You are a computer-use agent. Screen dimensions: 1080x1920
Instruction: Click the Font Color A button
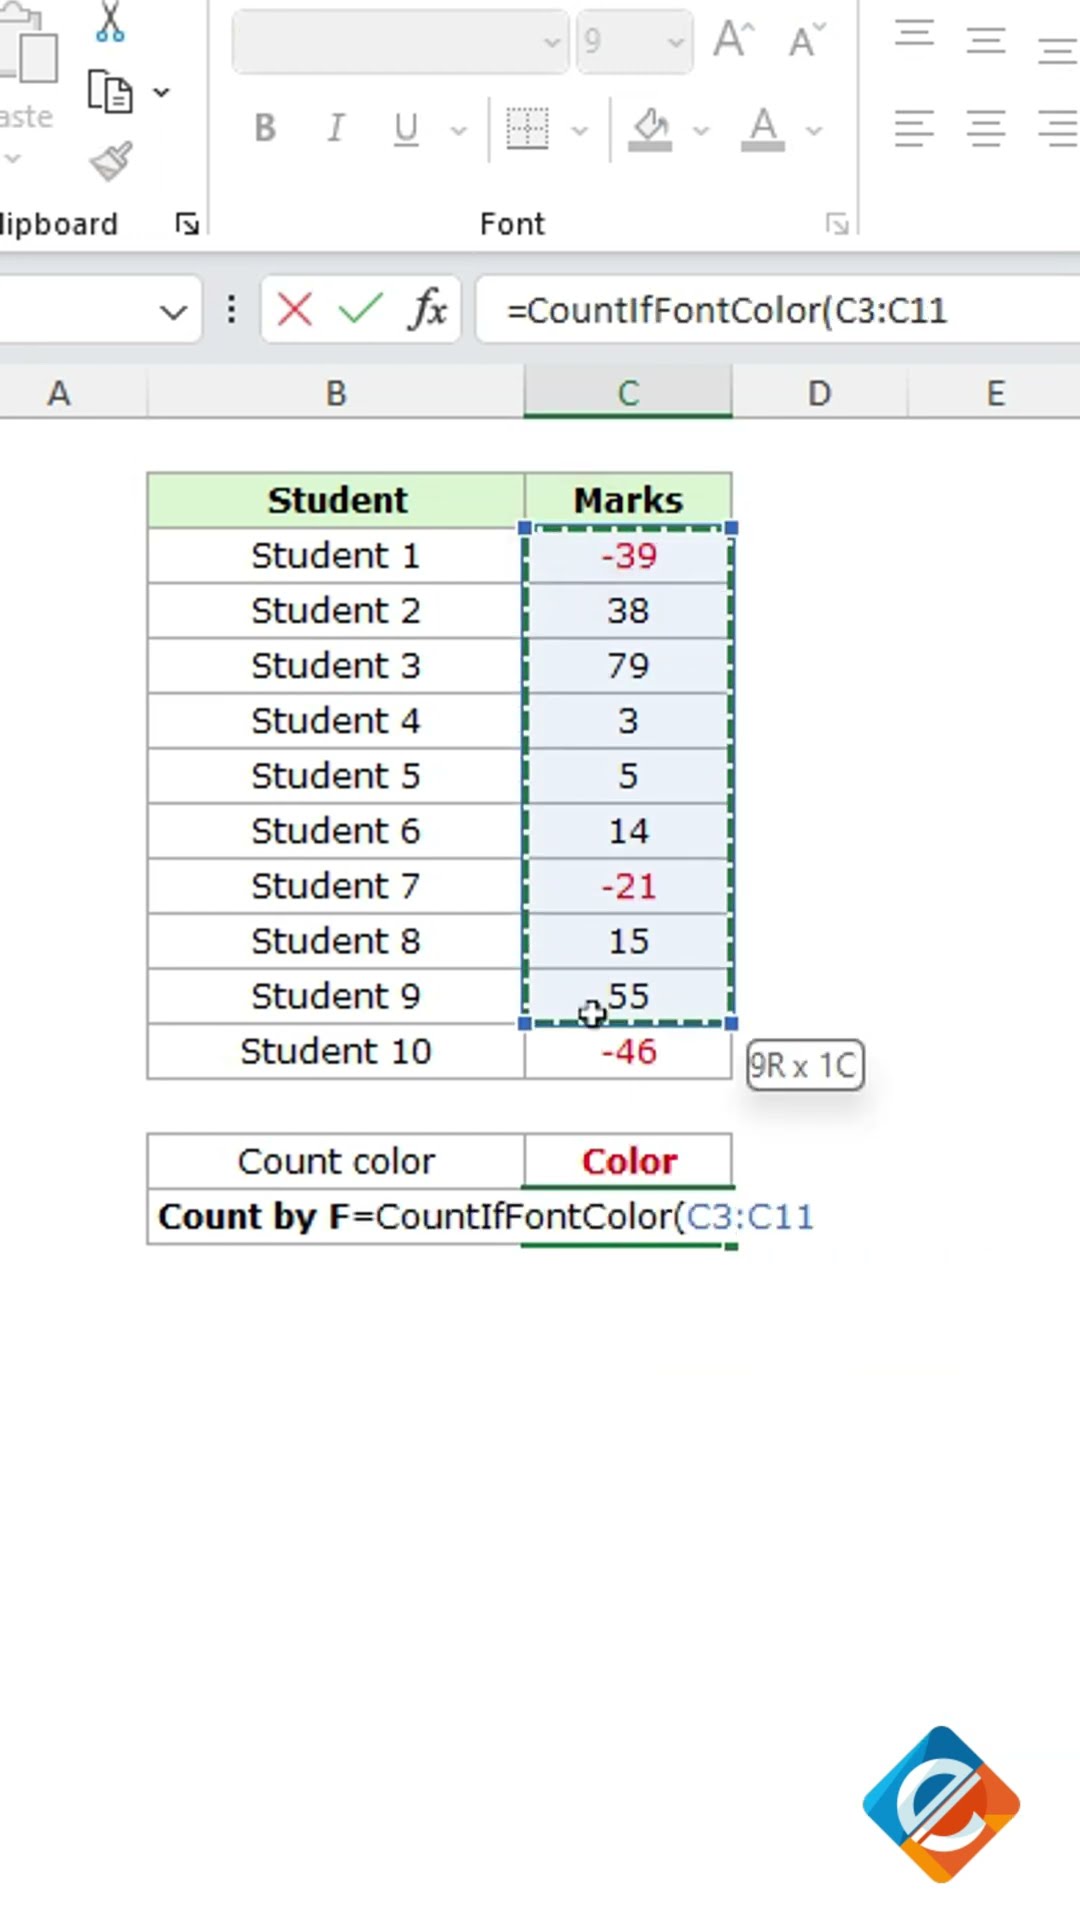click(763, 128)
